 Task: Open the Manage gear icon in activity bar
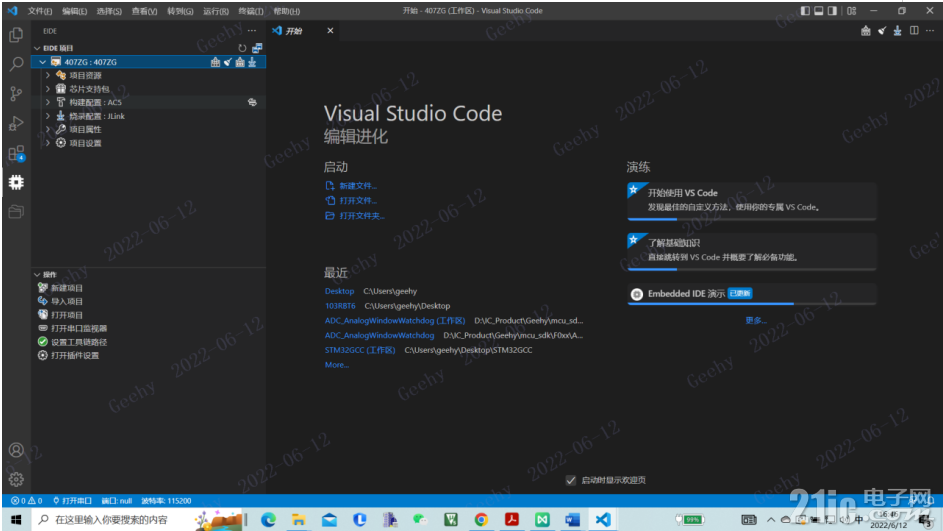point(16,479)
